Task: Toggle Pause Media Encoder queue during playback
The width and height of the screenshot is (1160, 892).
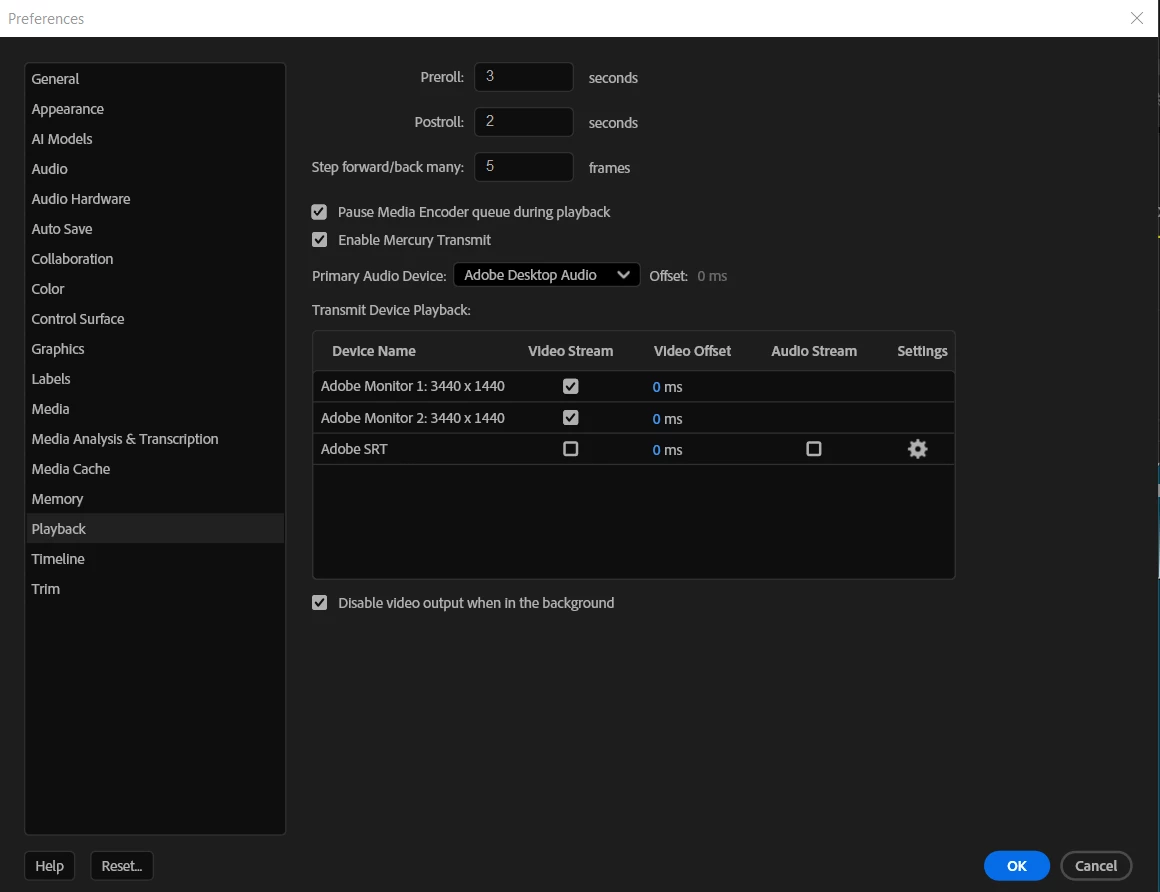Action: (x=319, y=212)
